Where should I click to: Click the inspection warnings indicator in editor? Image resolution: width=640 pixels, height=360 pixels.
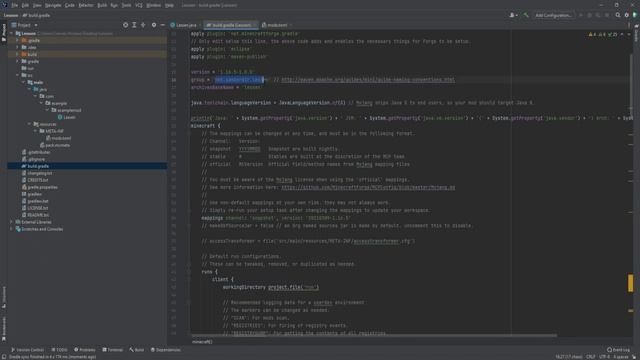(x=603, y=35)
